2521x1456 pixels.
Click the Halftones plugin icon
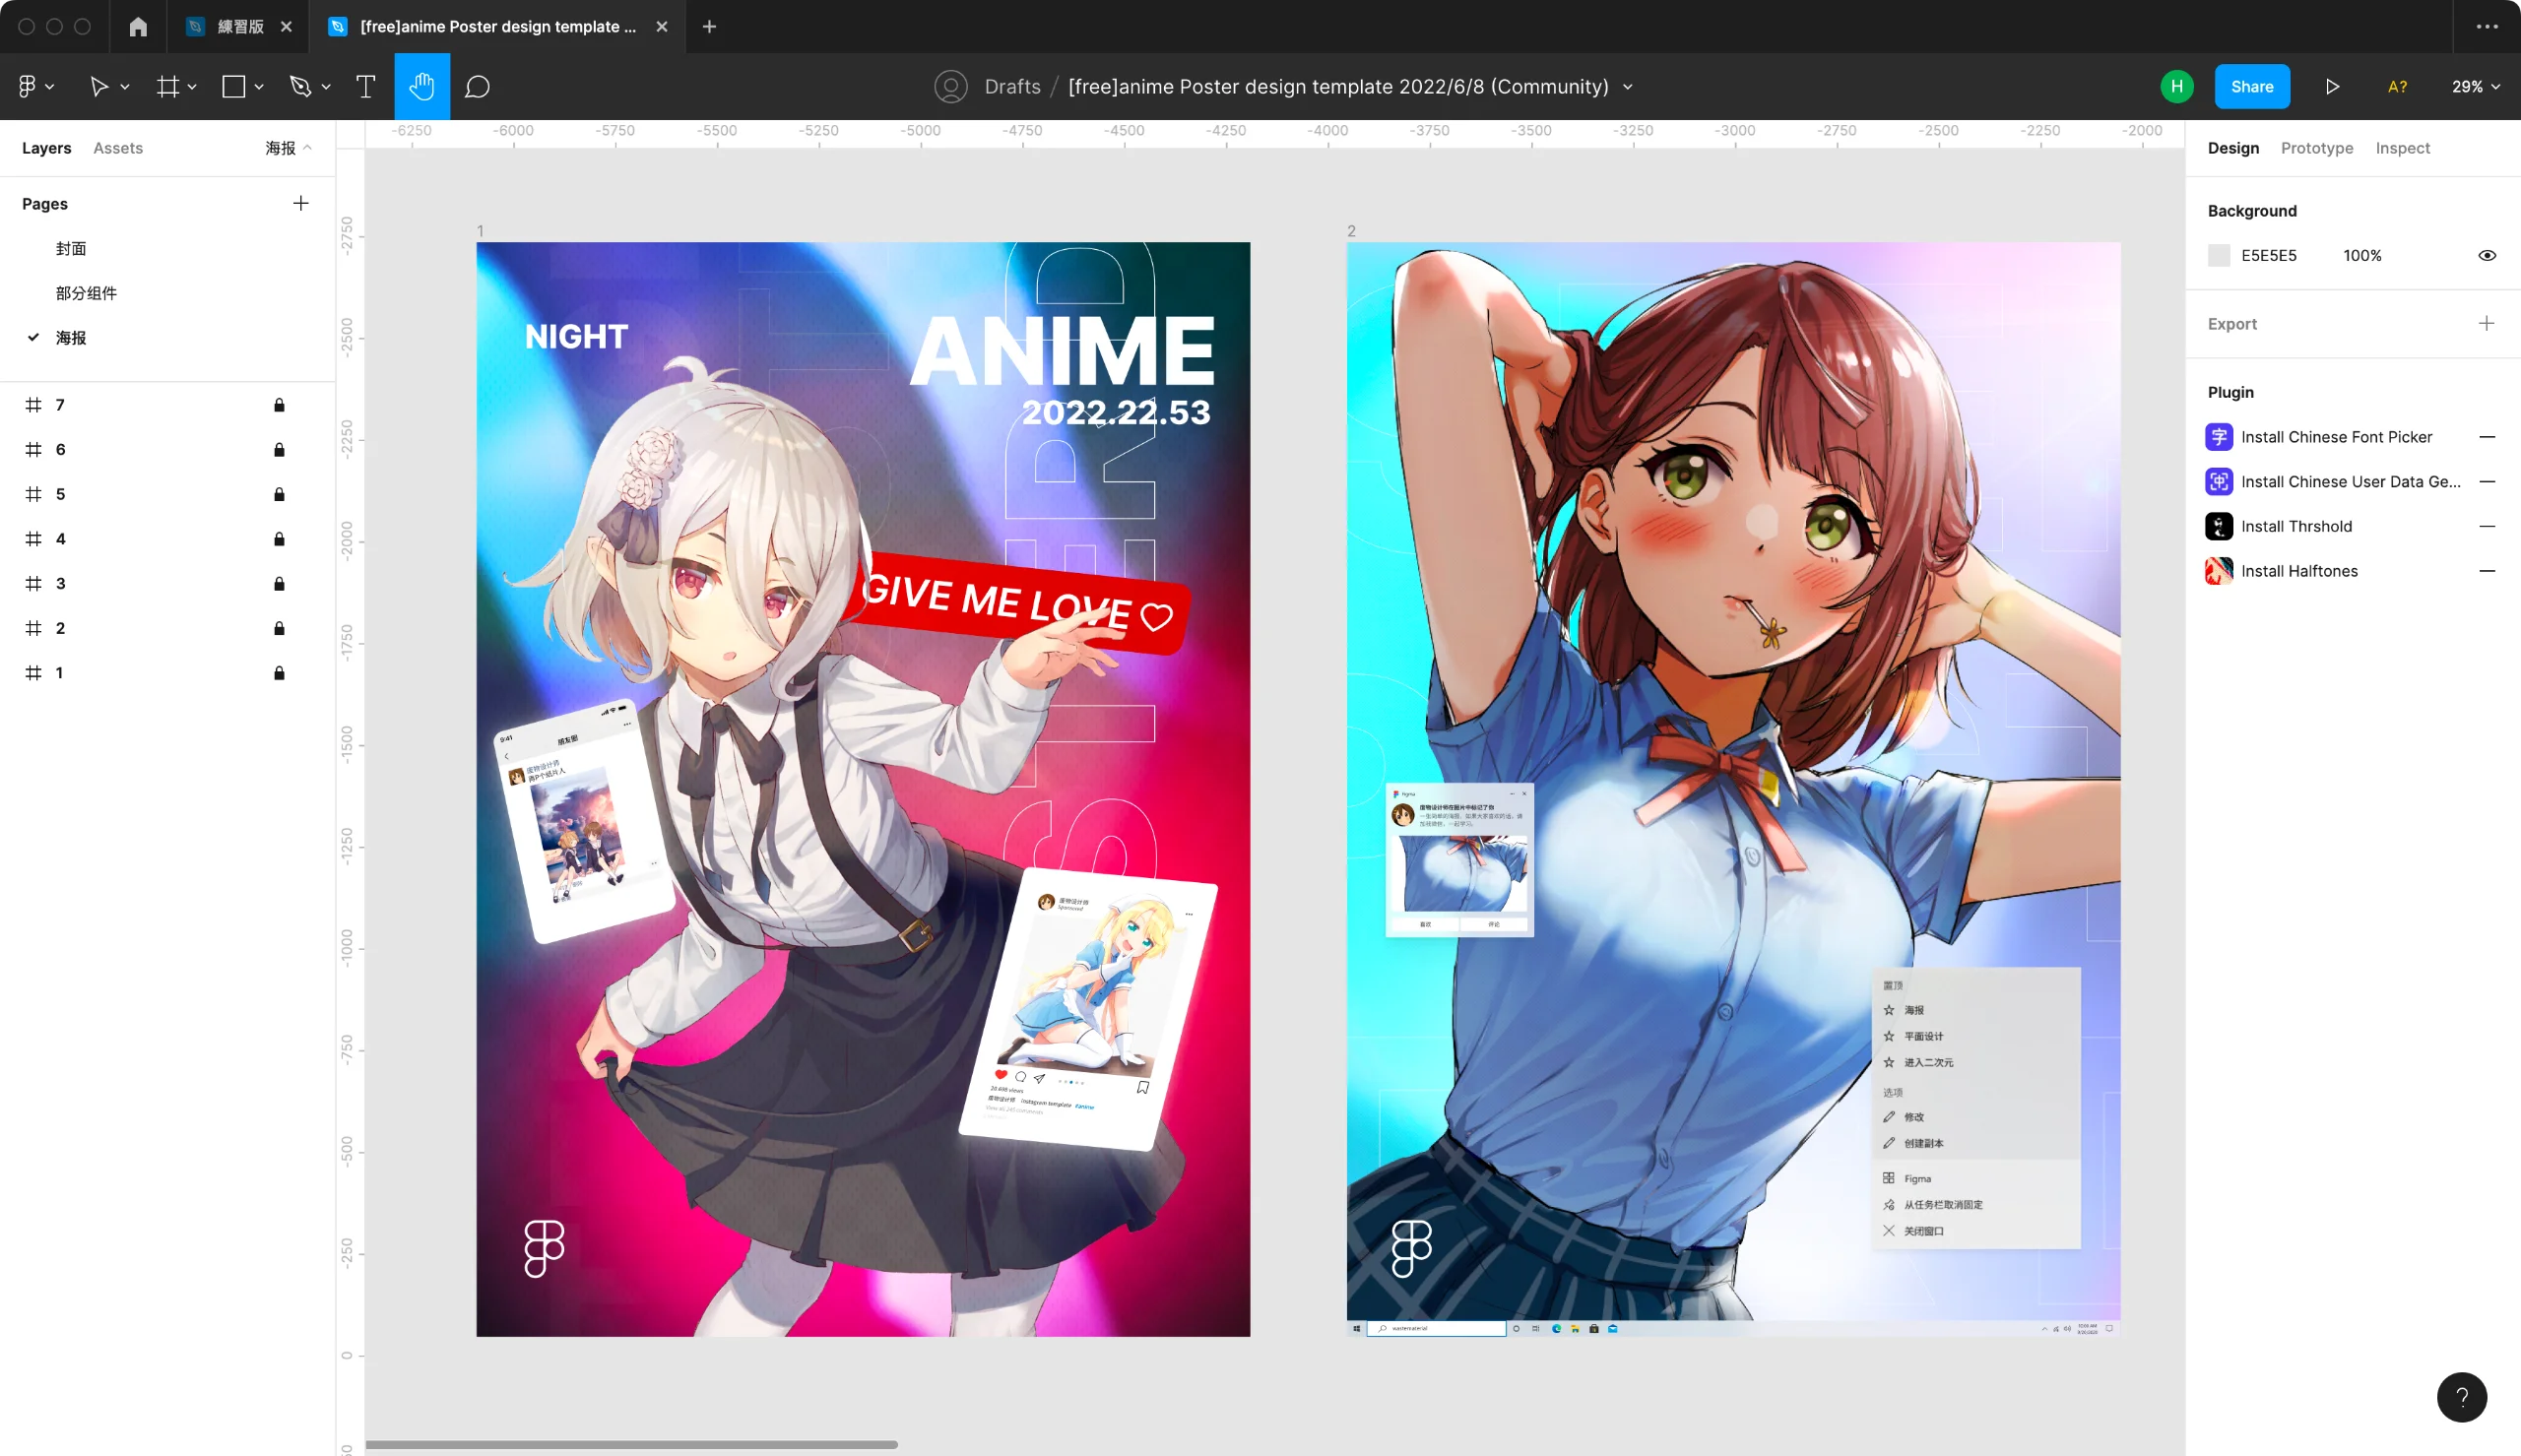(x=2218, y=571)
